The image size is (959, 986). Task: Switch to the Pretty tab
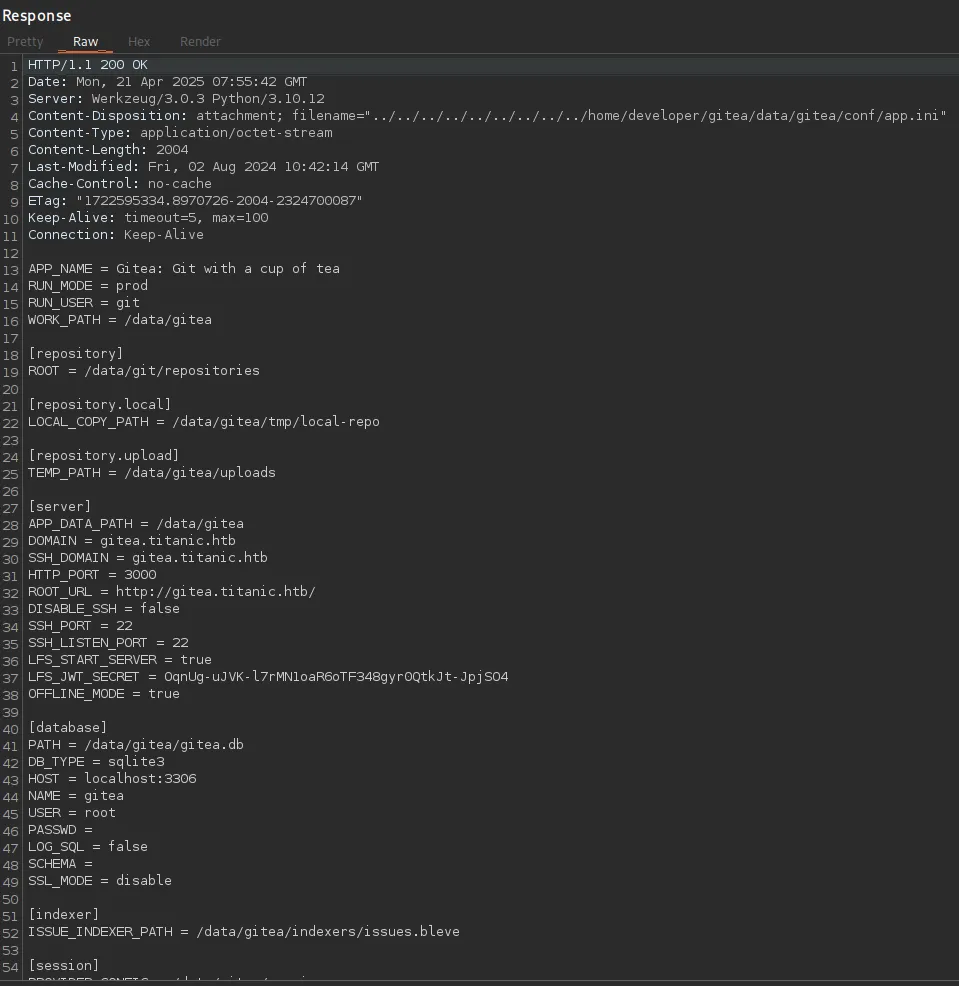coord(25,42)
